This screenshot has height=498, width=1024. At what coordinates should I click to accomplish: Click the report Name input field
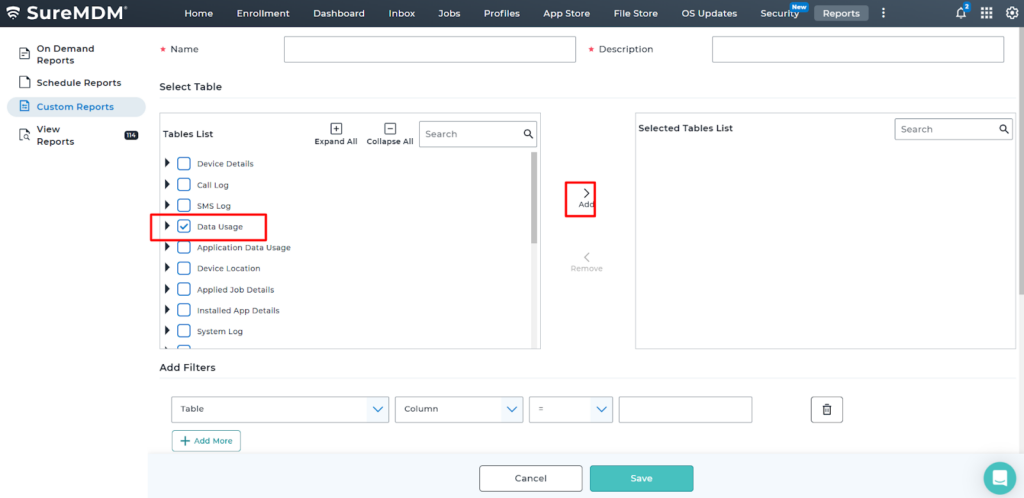click(430, 49)
